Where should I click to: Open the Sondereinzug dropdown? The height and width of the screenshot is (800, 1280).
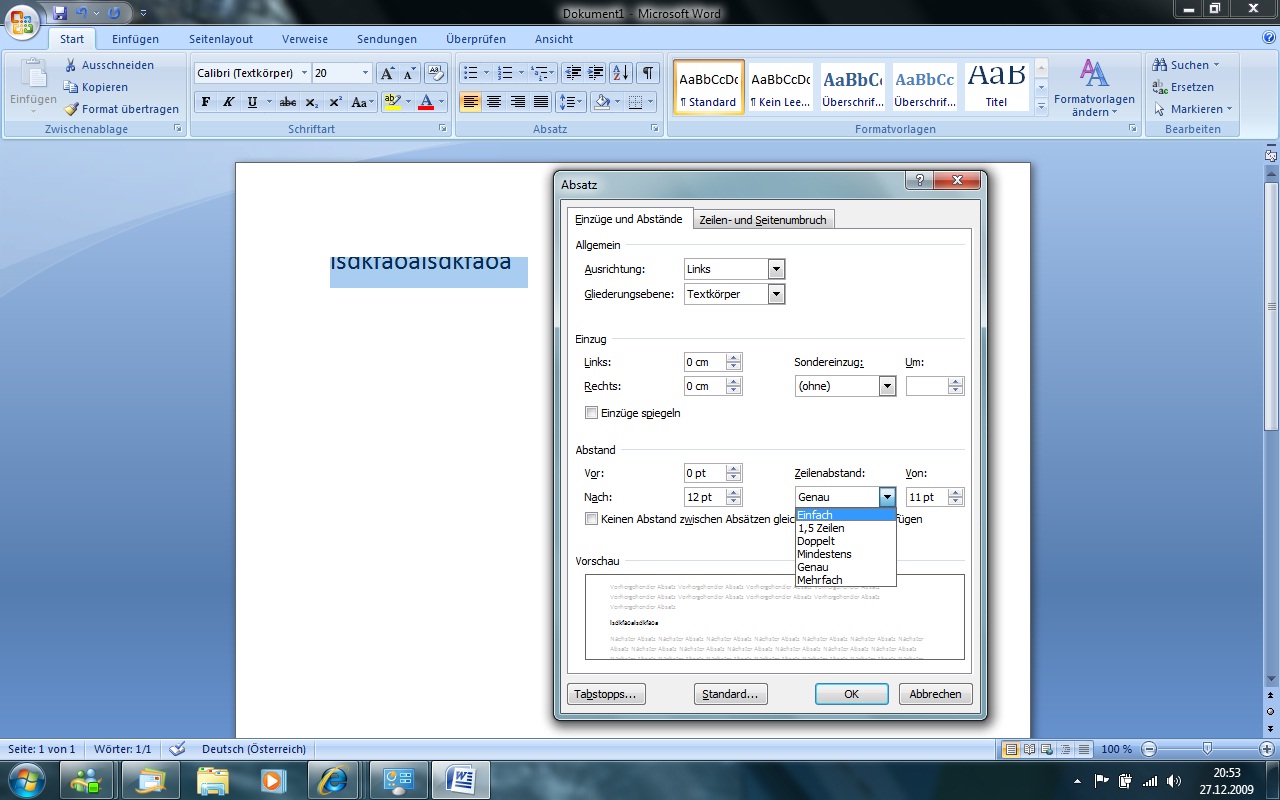tap(886, 386)
